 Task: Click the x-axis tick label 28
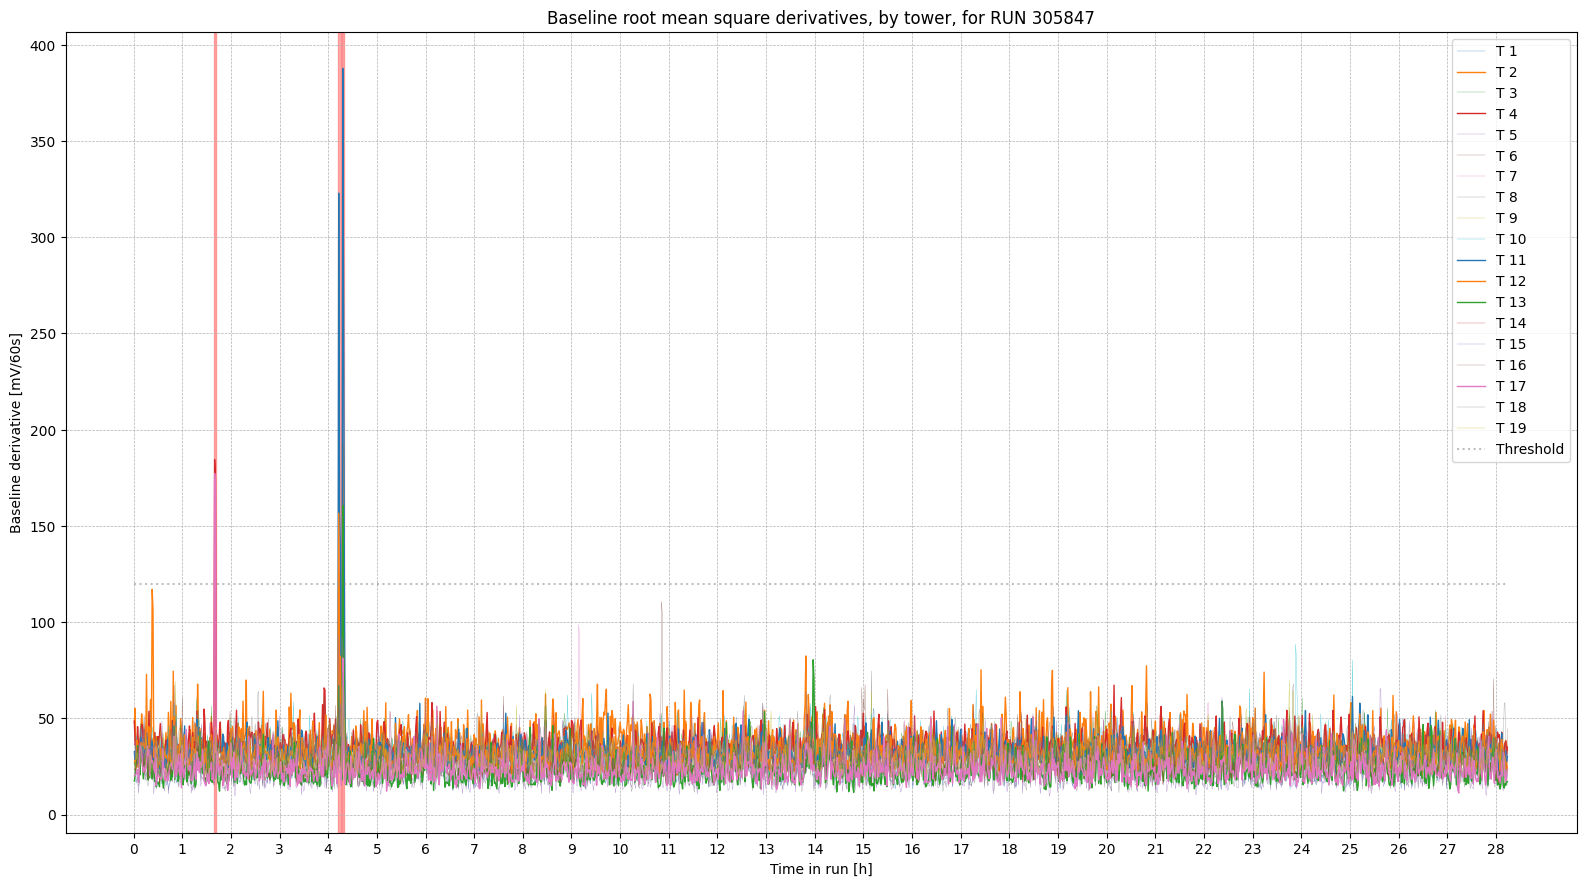coord(1495,849)
